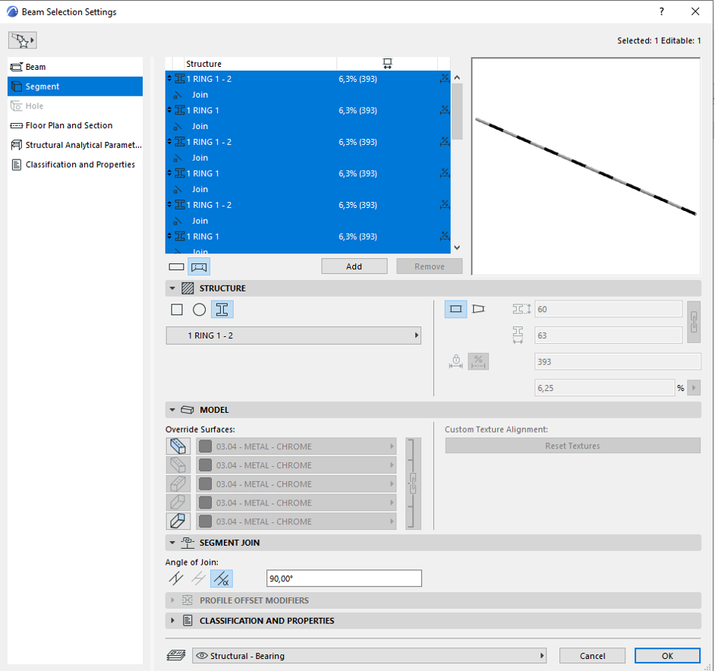Collapse the MODEL panel
The height and width of the screenshot is (671, 715).
[x=172, y=410]
